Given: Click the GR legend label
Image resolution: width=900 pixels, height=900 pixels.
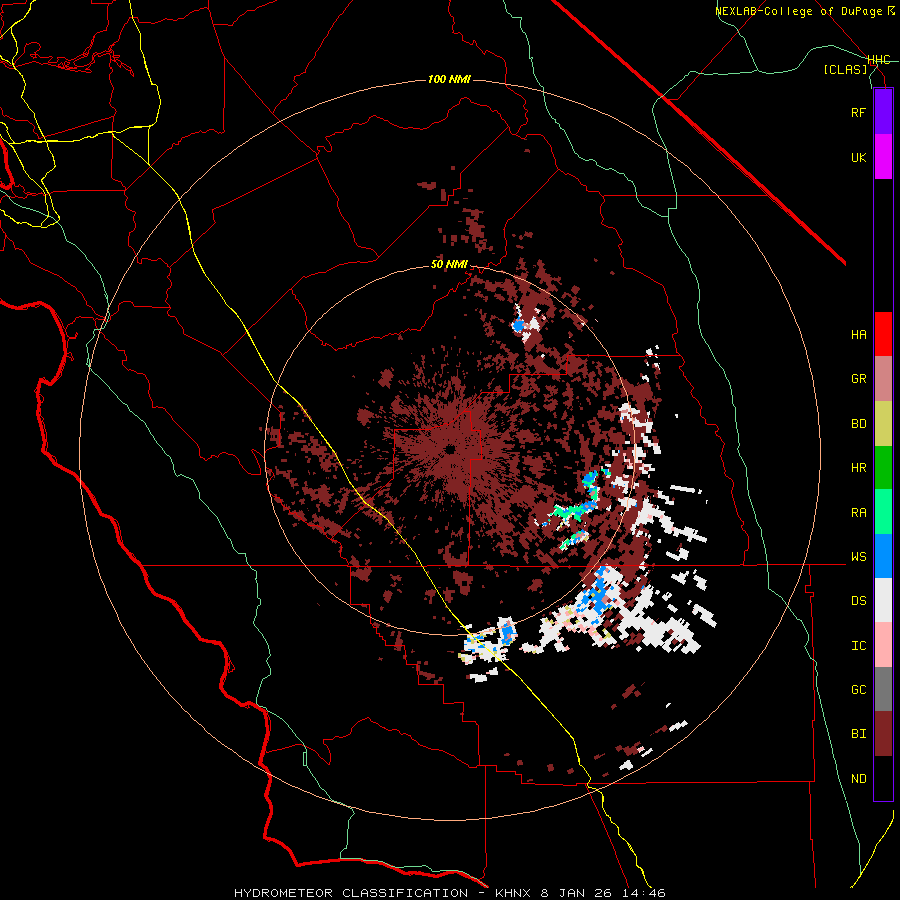Looking at the screenshot, I should coord(858,379).
